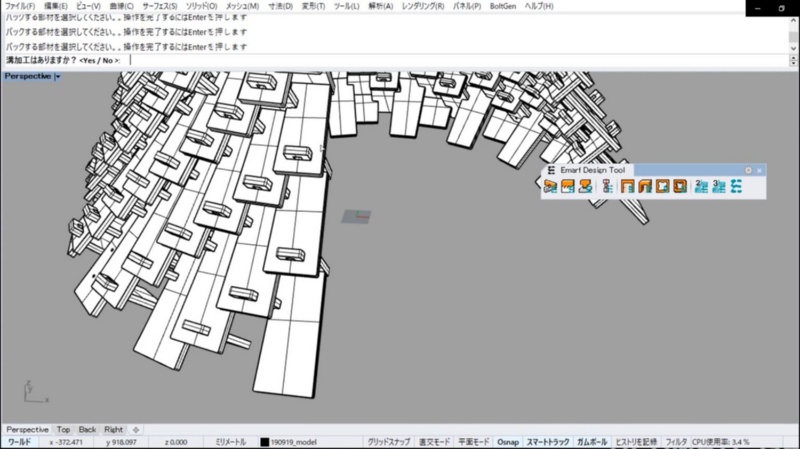Screen dimensions: 800x449
Task: Open Emarf Design Tool gear settings
Action: click(x=748, y=170)
